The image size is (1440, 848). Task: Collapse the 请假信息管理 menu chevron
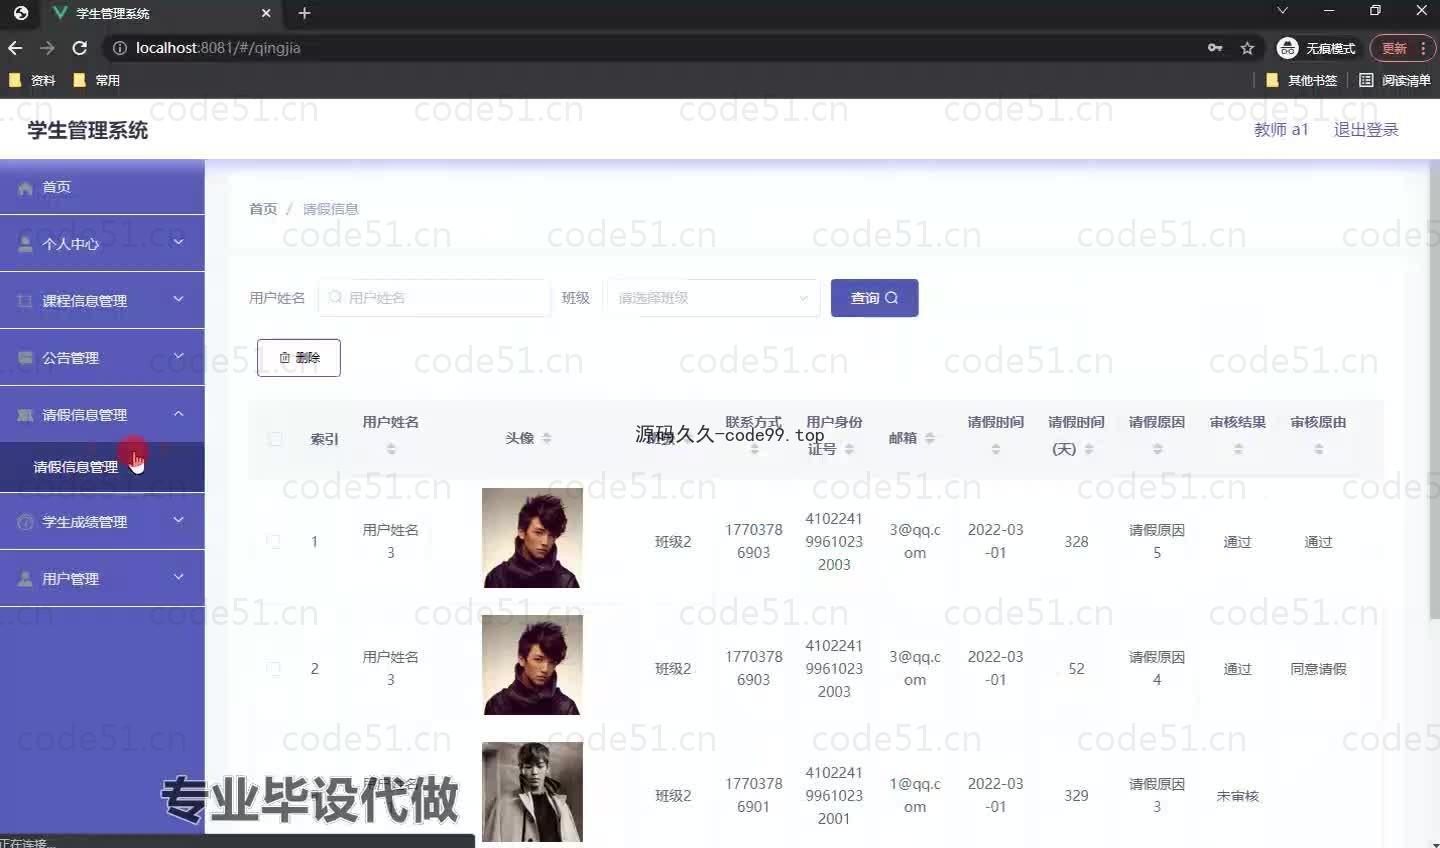pyautogui.click(x=178, y=413)
